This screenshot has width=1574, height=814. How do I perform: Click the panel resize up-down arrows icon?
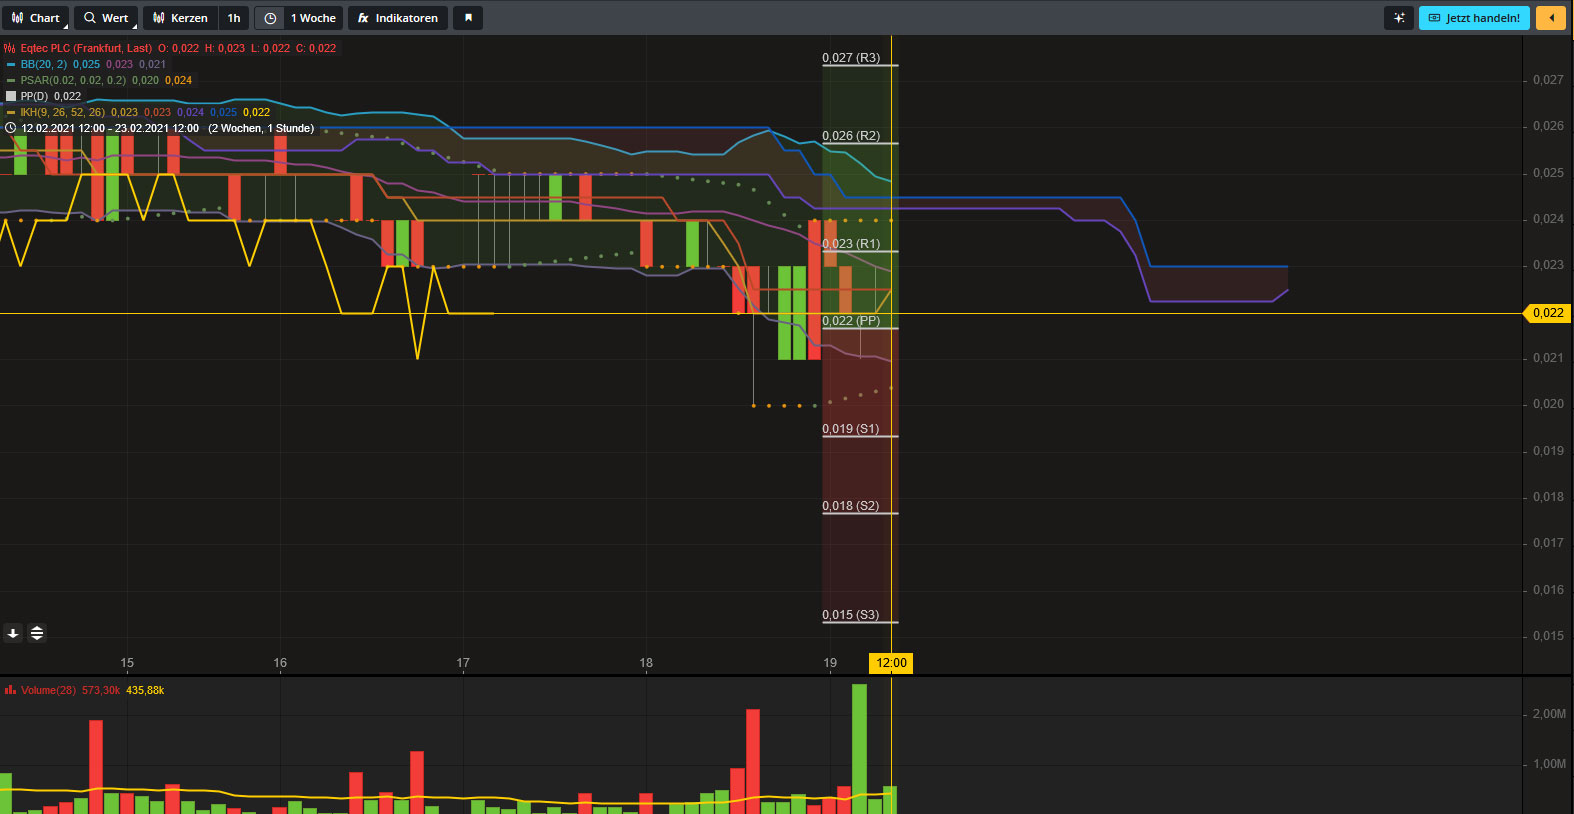(x=37, y=633)
